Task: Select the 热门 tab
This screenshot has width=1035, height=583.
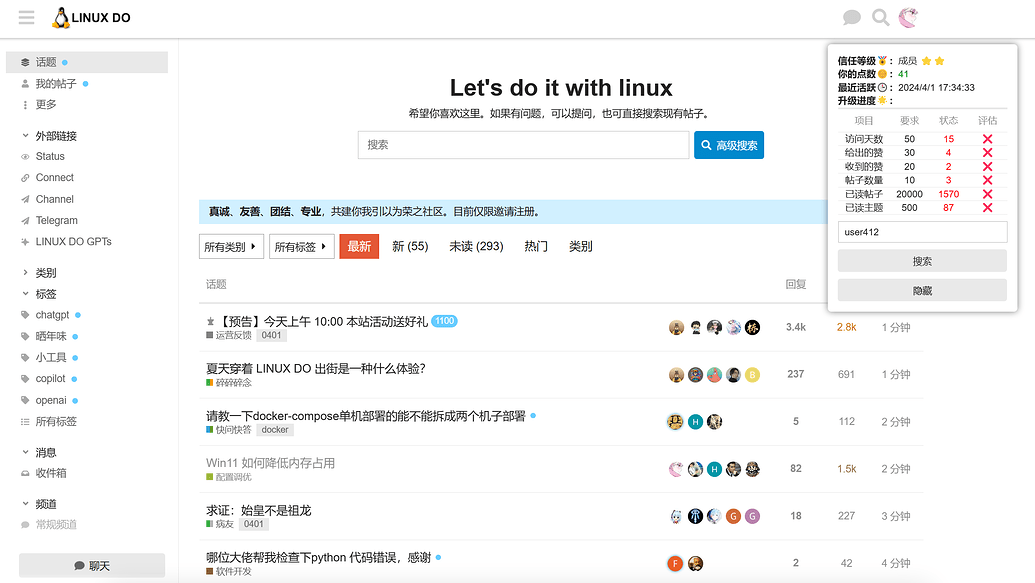Action: pos(536,246)
